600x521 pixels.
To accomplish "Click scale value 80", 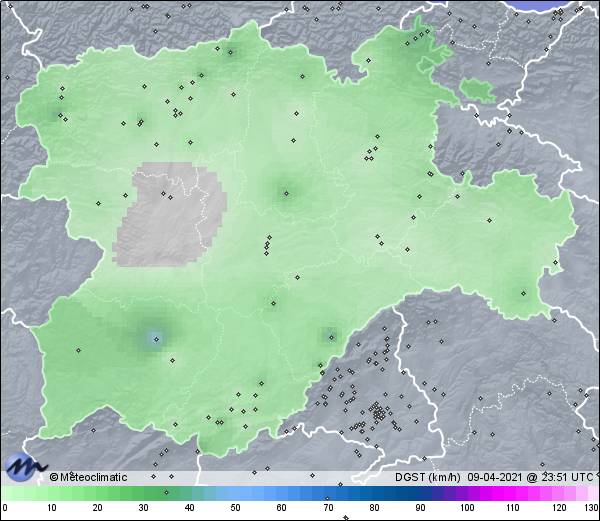I will pyautogui.click(x=374, y=508).
